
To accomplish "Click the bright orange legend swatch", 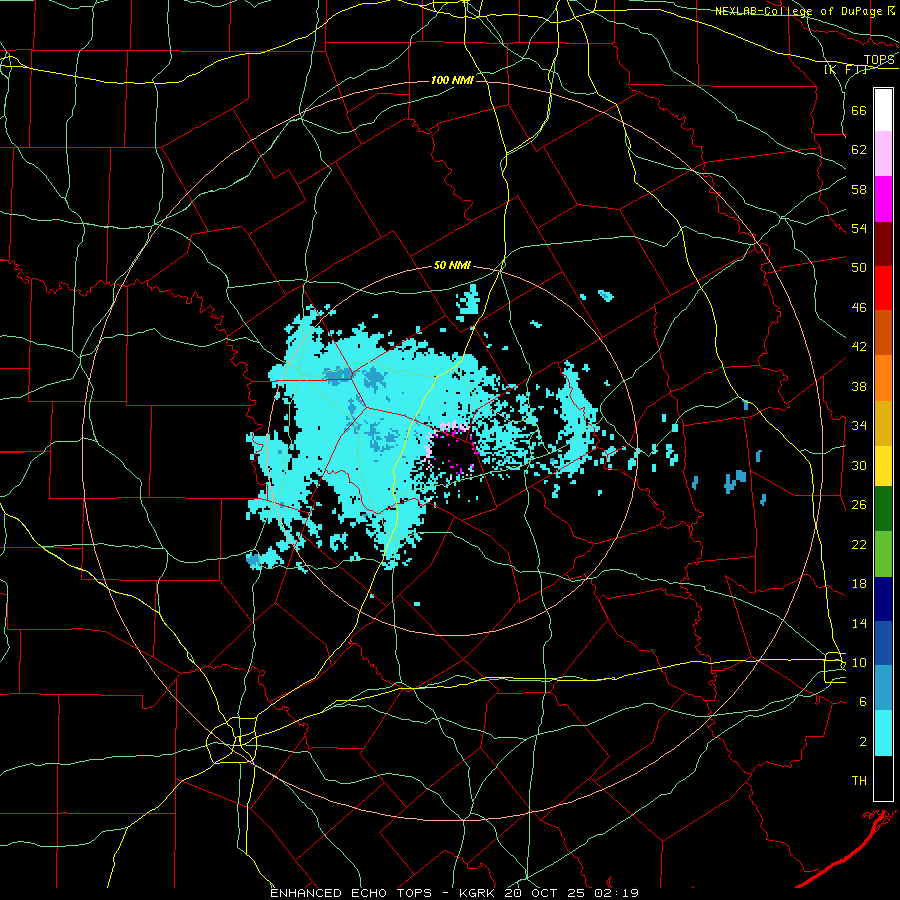I will pyautogui.click(x=883, y=378).
